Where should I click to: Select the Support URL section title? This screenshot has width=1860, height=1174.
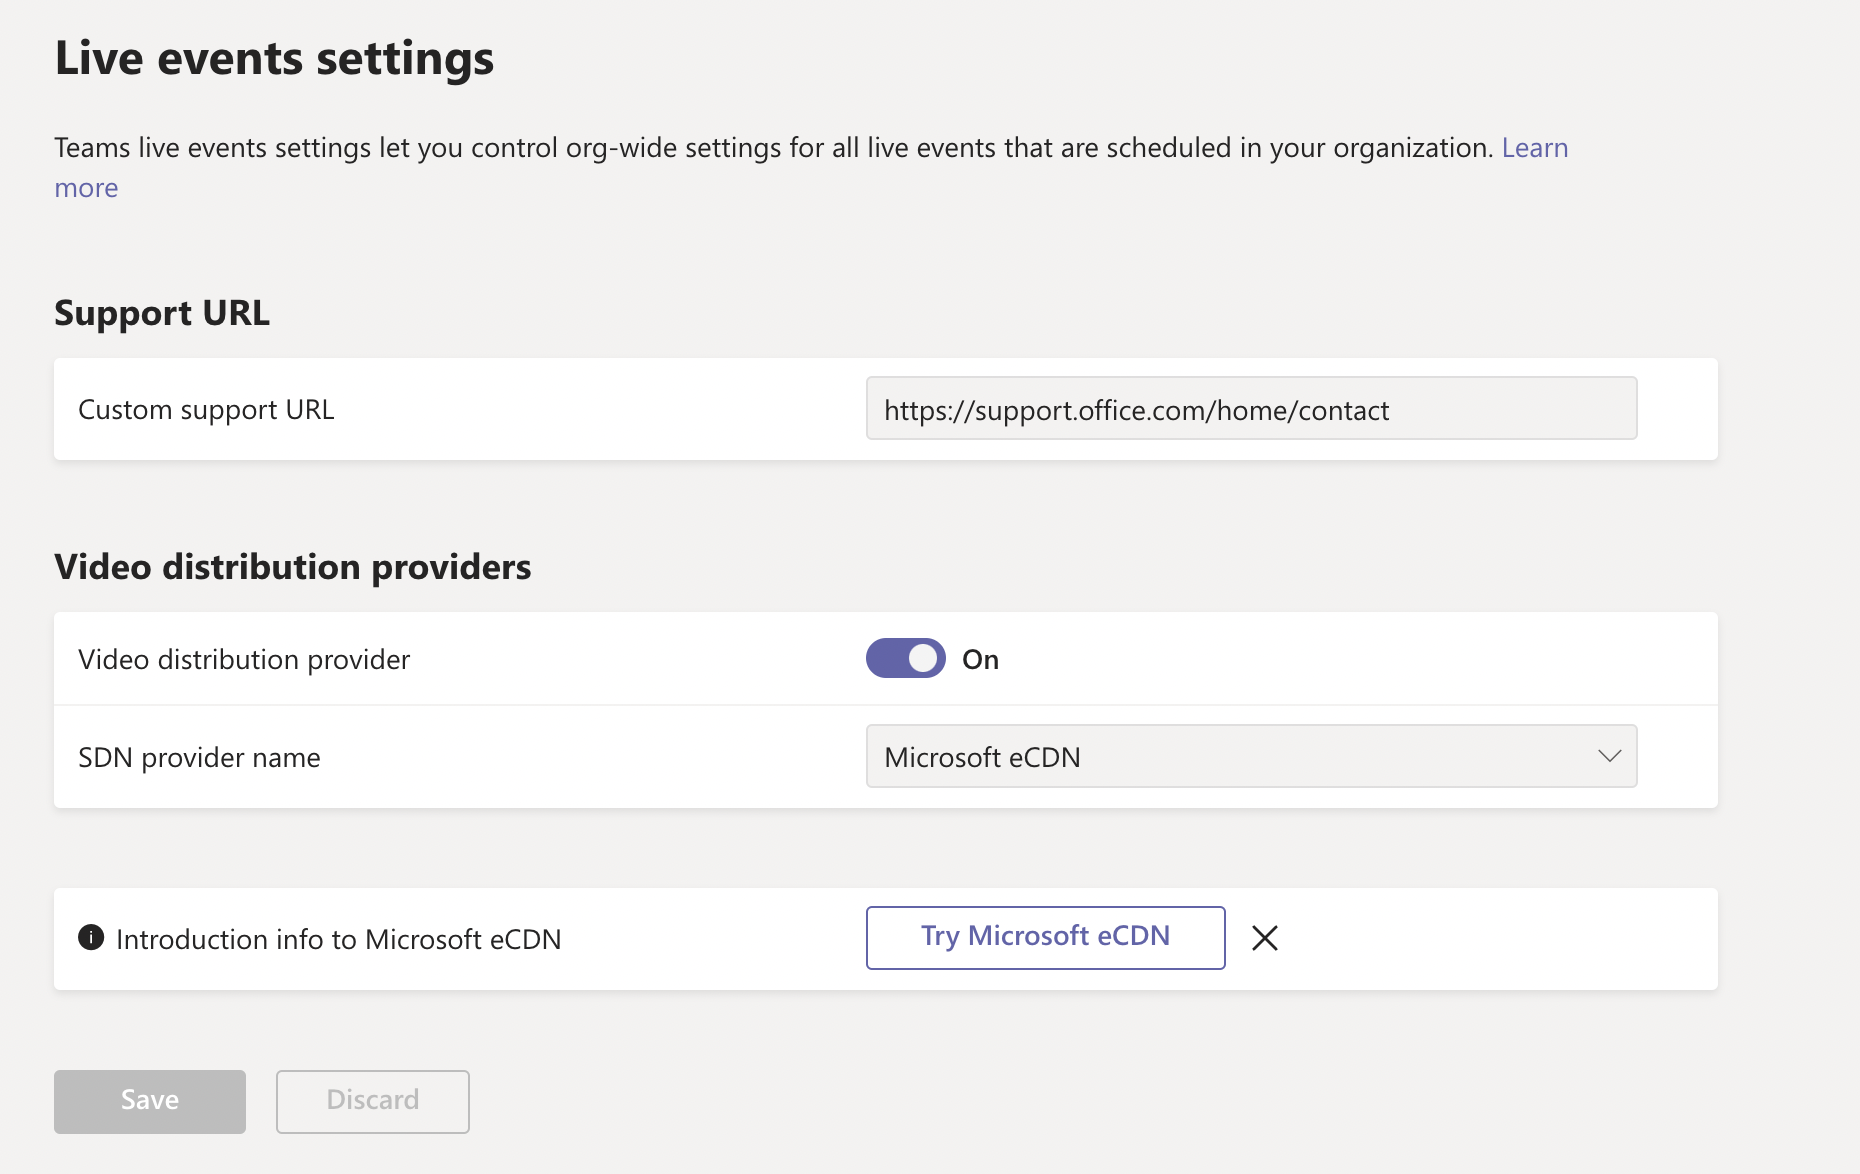(161, 312)
